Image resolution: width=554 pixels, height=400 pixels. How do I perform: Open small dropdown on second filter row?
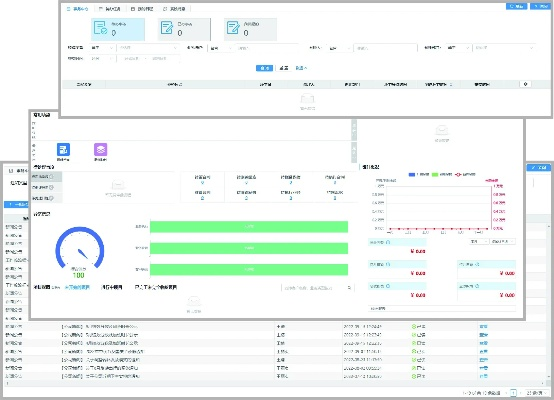[x=102, y=58]
